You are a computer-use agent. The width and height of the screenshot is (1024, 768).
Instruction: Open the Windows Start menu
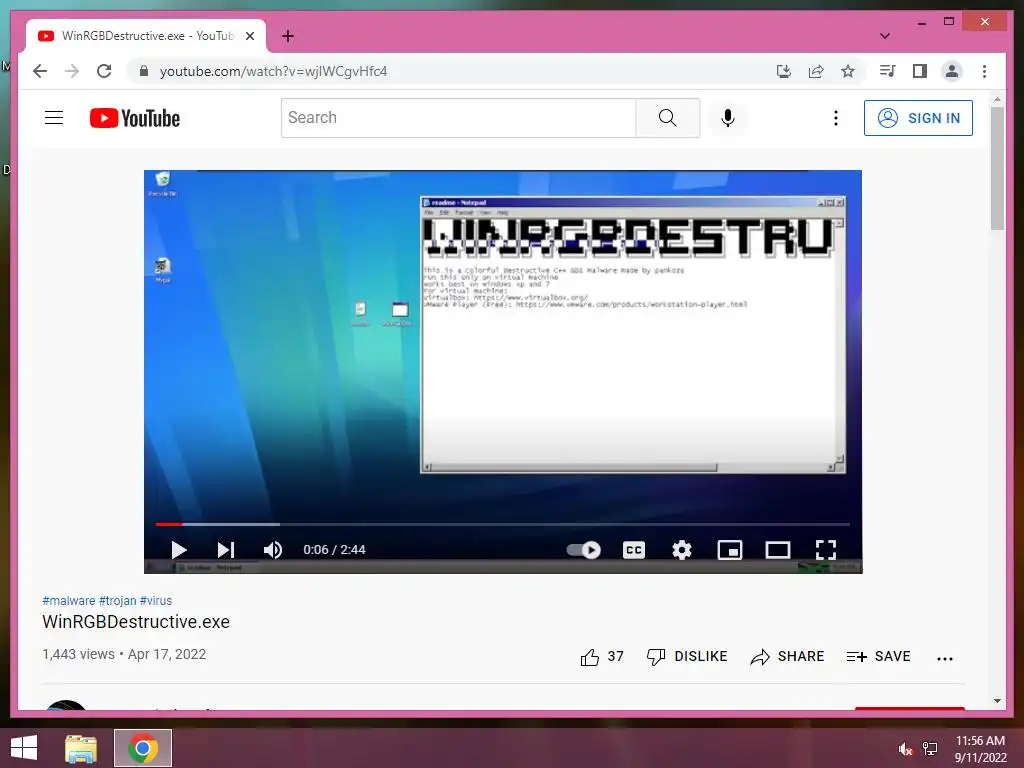tap(24, 748)
